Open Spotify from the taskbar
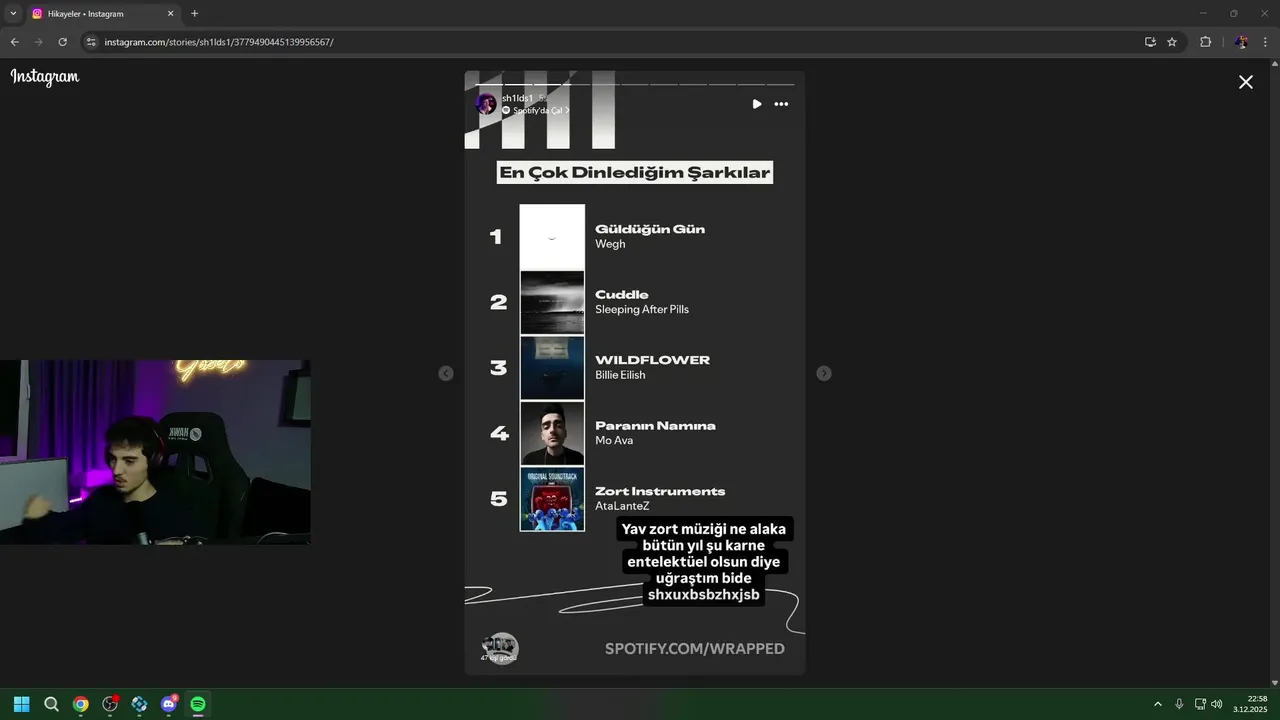The height and width of the screenshot is (720, 1280). (x=198, y=704)
